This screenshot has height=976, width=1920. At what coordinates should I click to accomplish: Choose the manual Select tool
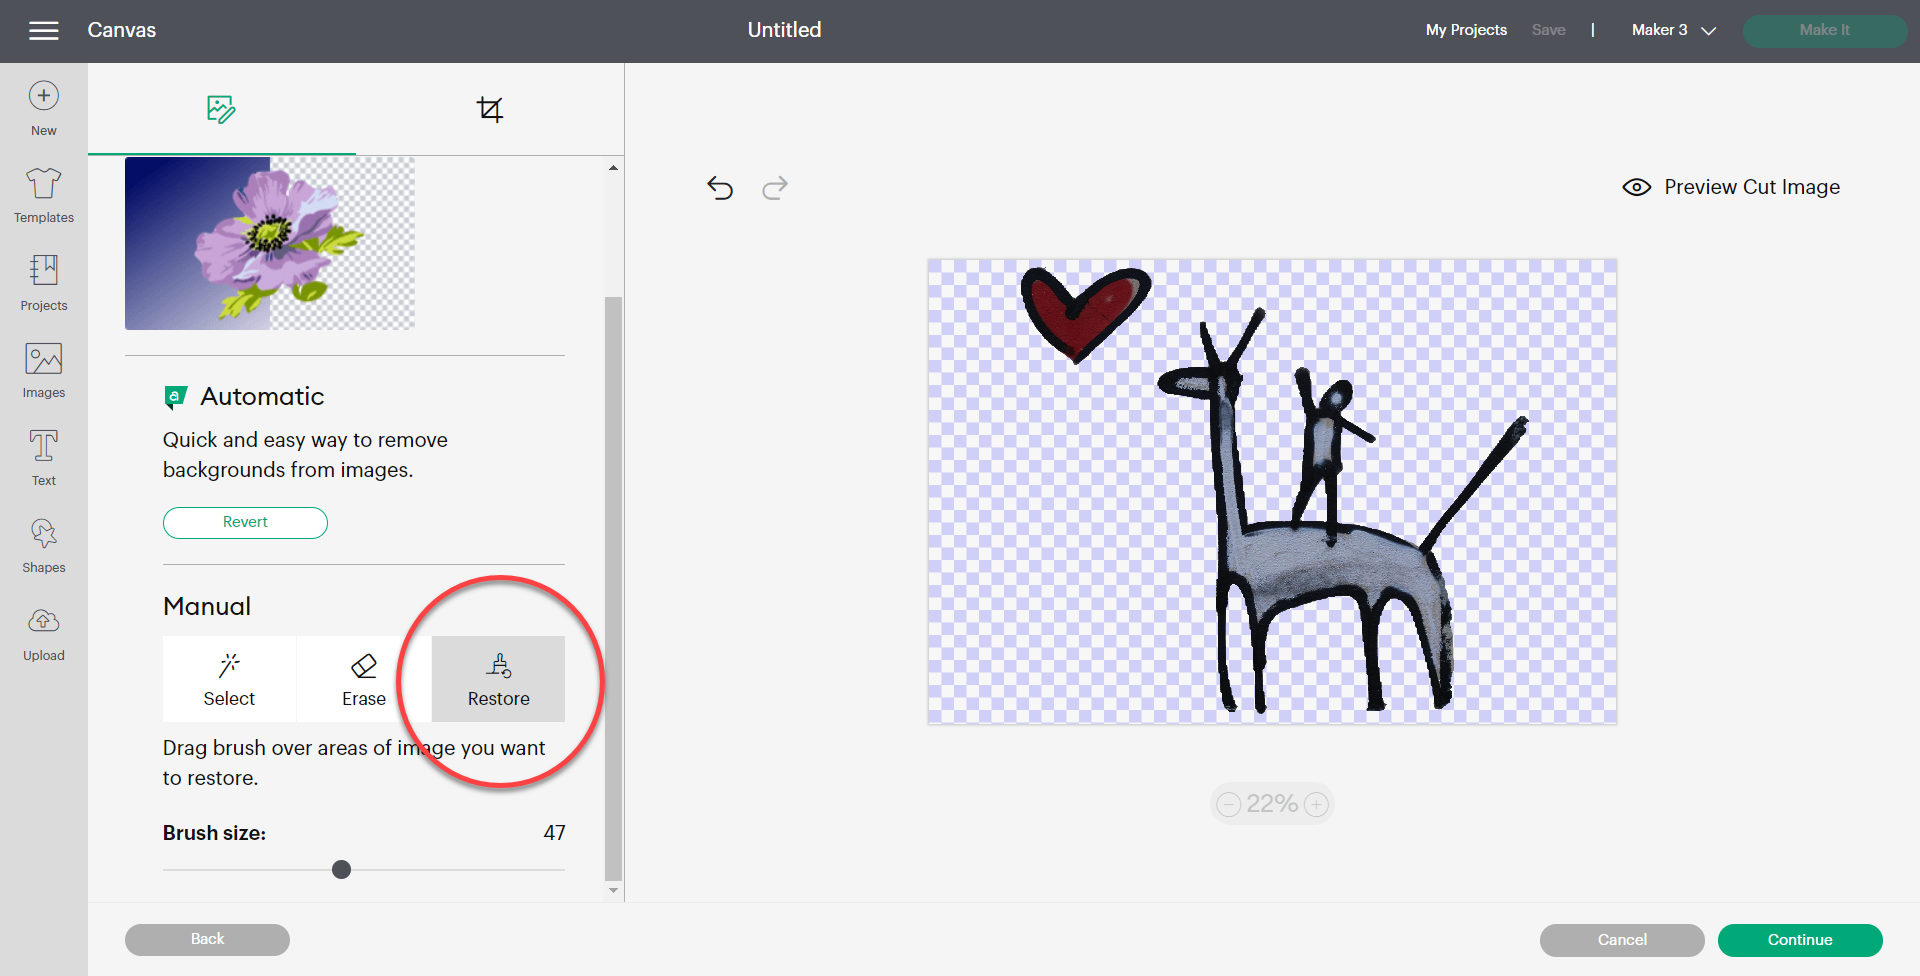(x=229, y=679)
